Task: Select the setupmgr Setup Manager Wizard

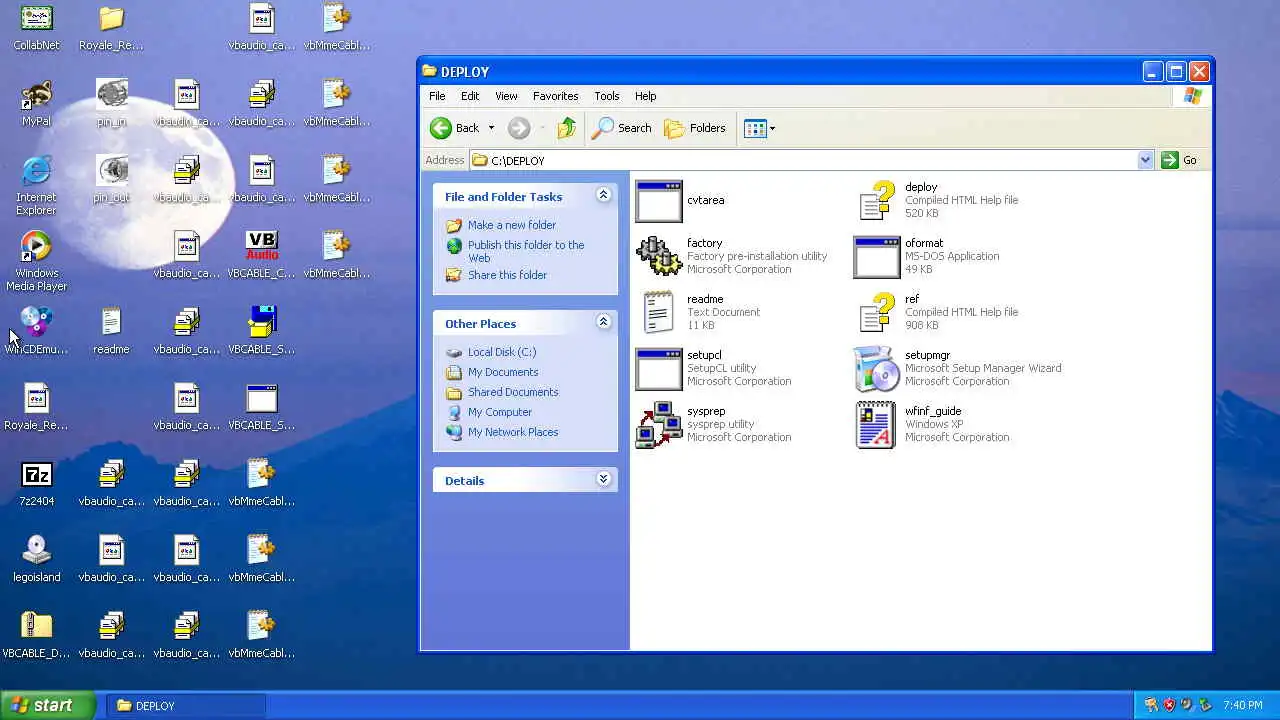Action: click(958, 368)
